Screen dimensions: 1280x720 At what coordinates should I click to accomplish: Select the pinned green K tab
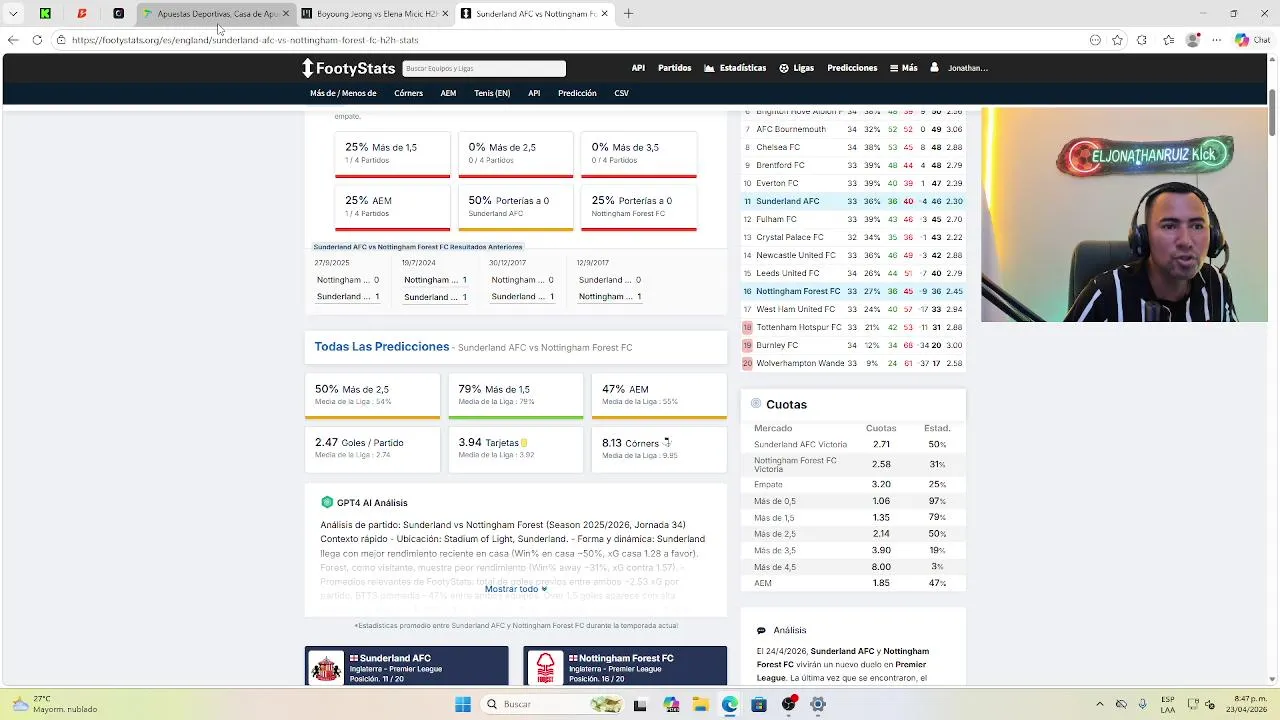(x=45, y=14)
